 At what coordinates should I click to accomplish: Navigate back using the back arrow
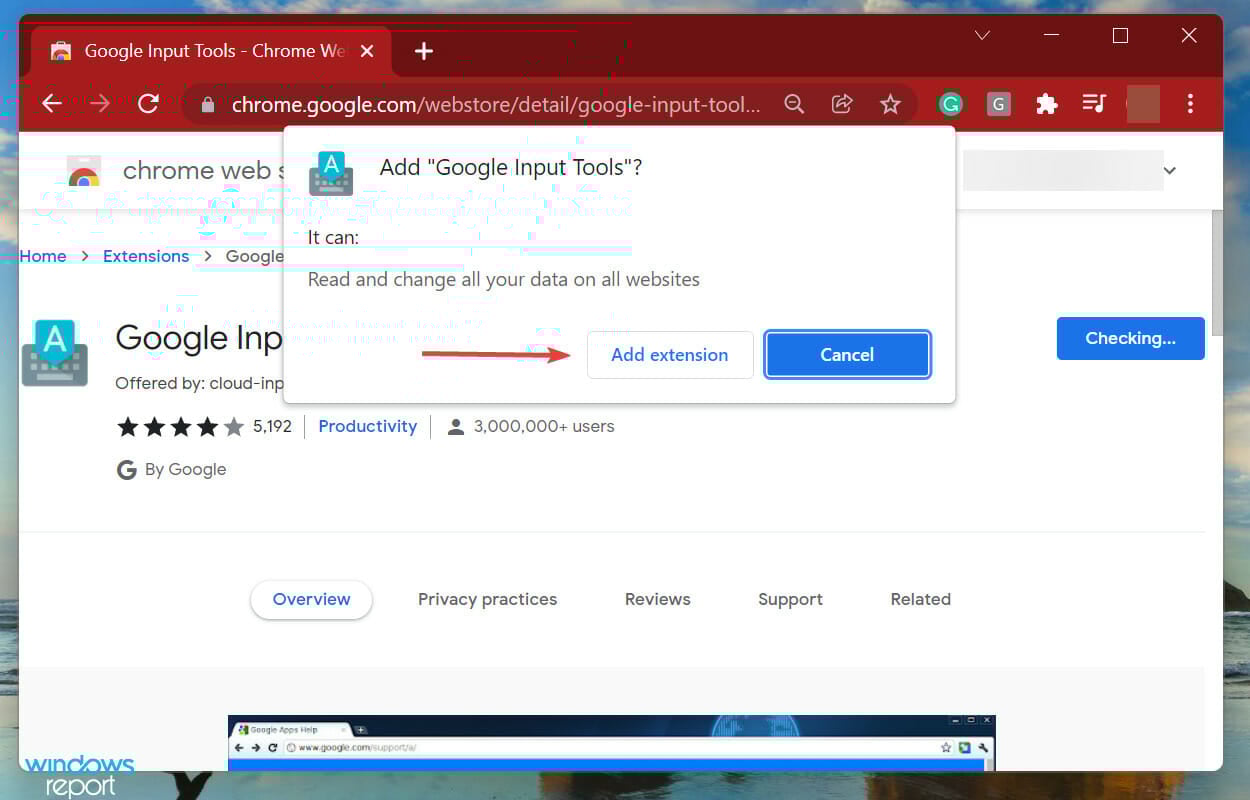[x=51, y=103]
